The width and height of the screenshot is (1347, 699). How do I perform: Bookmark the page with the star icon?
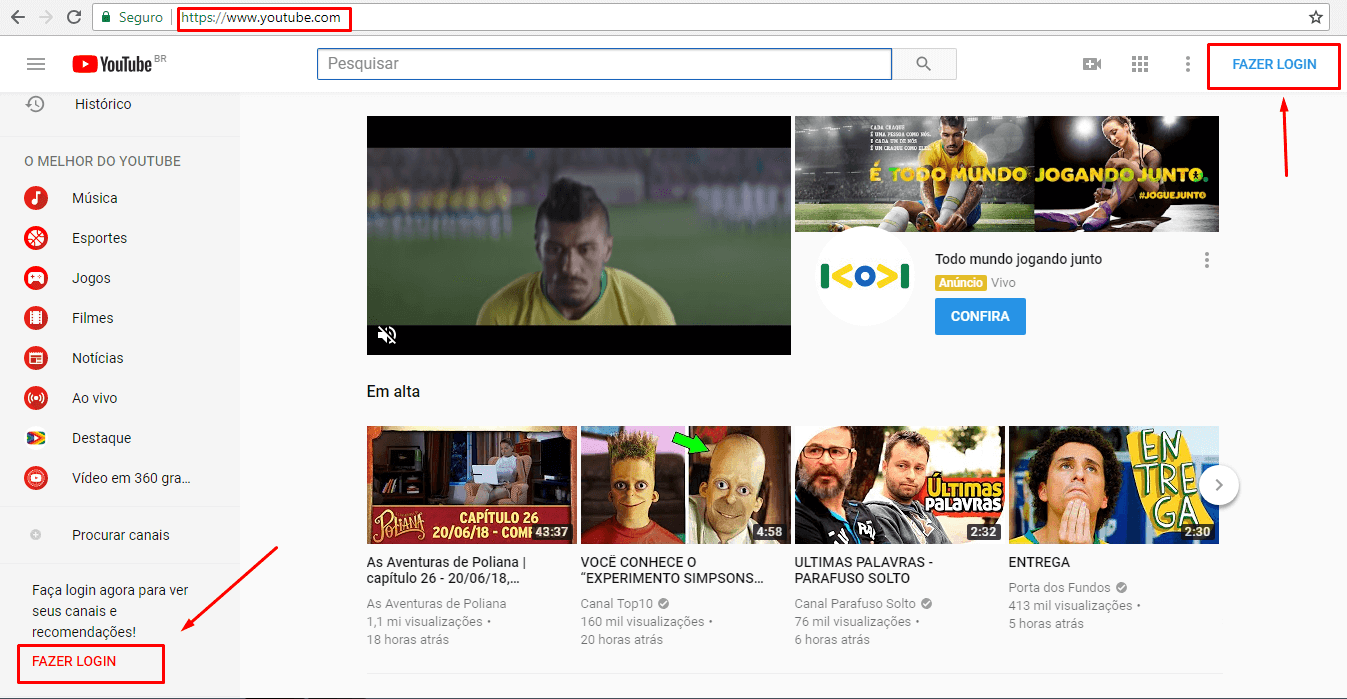point(1316,17)
